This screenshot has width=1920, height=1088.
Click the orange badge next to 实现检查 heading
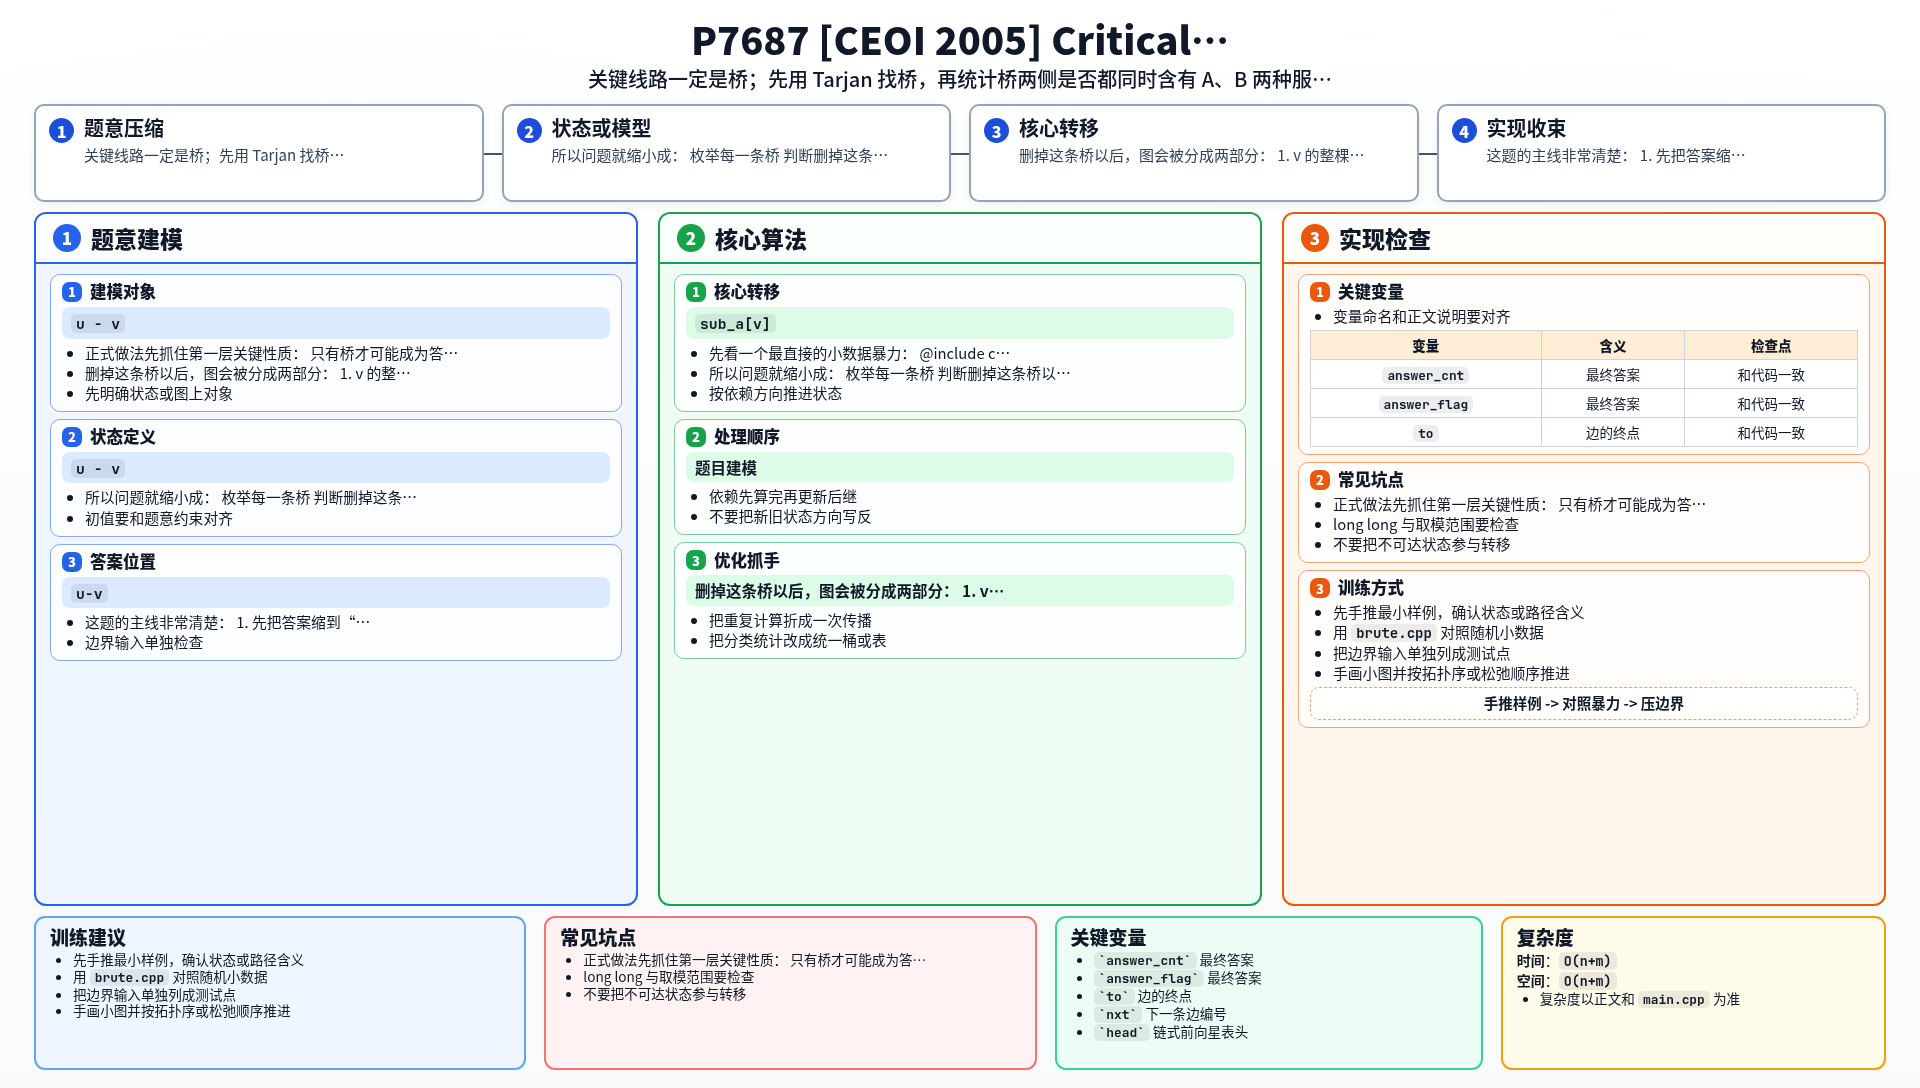[x=1315, y=238]
